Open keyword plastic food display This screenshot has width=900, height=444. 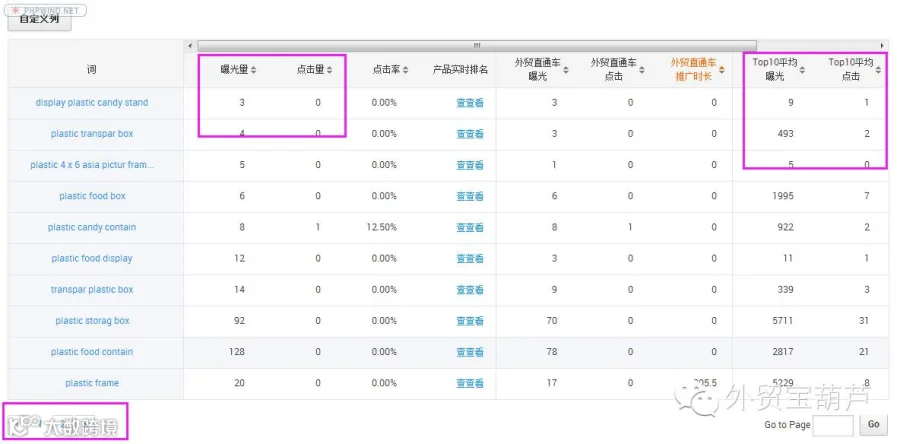(92, 258)
